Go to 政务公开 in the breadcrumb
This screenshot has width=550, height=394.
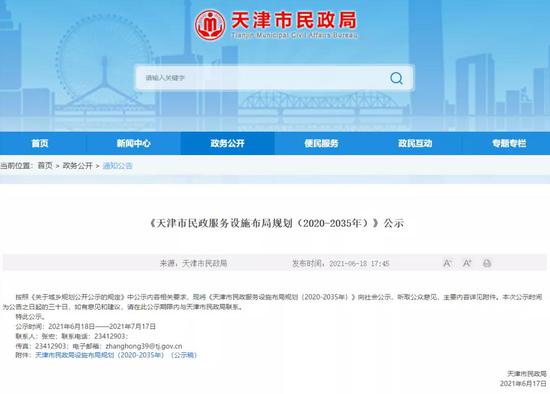(x=78, y=166)
